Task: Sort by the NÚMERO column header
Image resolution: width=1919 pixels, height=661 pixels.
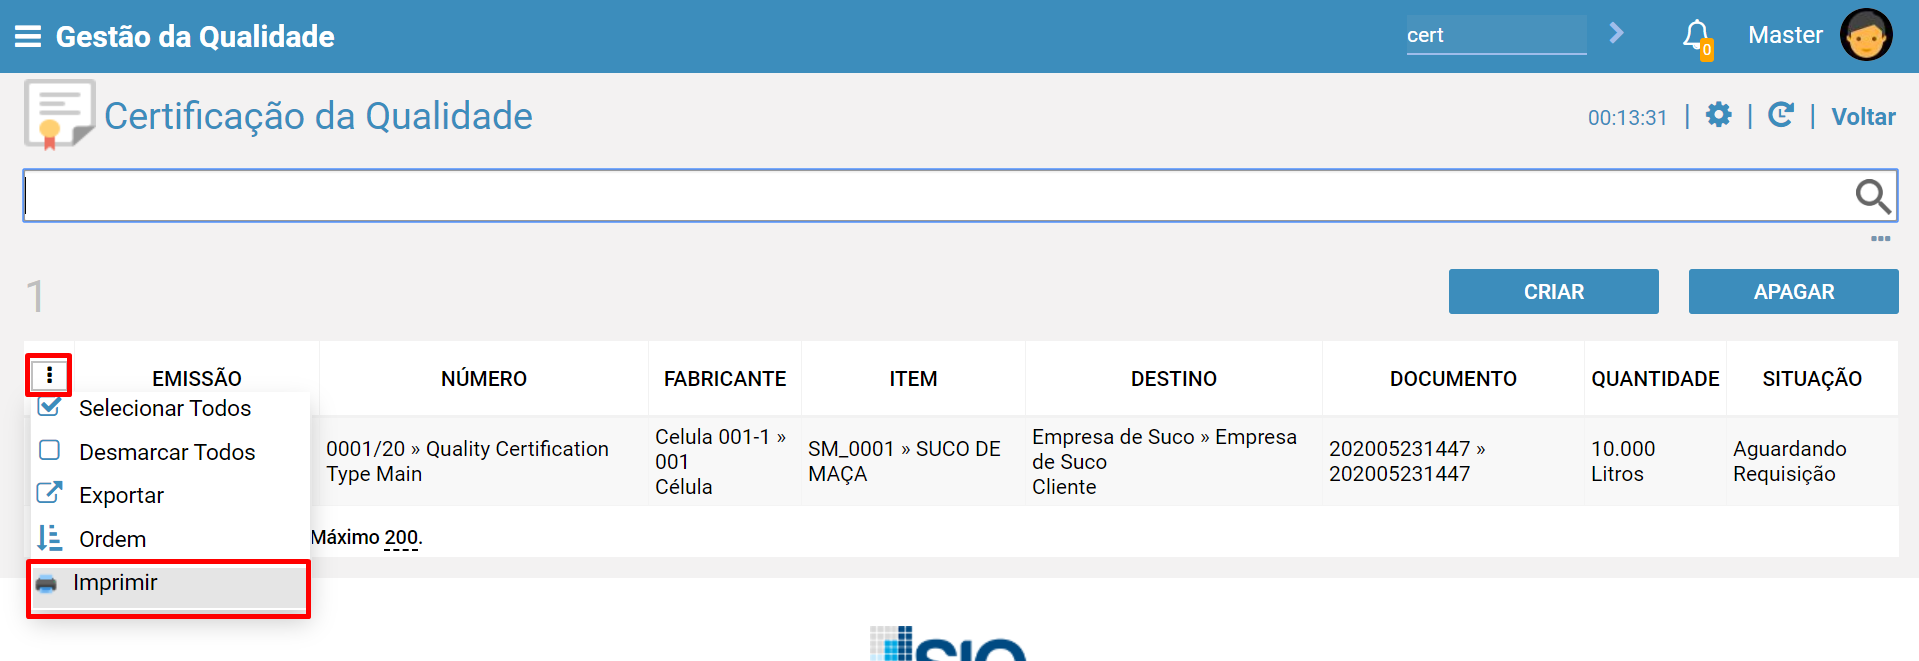Action: 484,379
